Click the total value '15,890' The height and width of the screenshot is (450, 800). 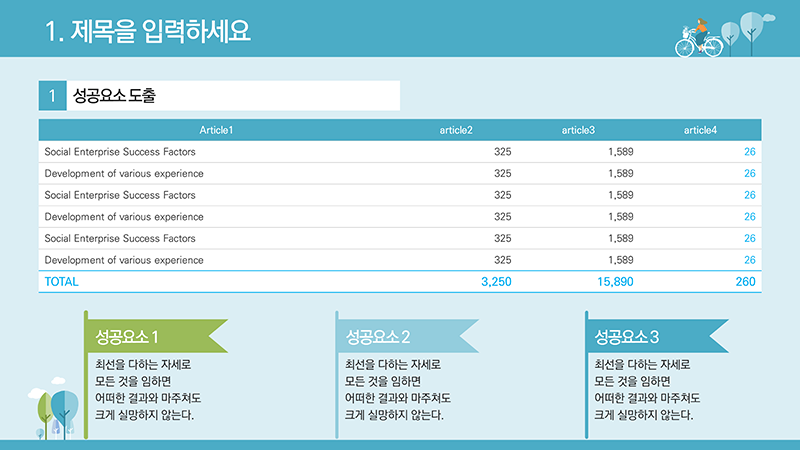615,282
